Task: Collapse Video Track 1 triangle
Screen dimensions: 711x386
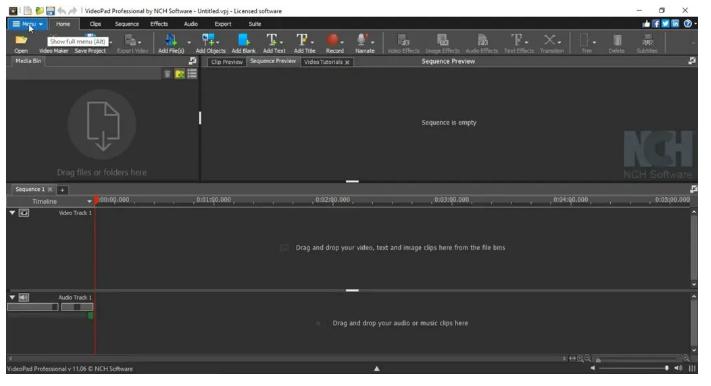Action: (x=12, y=213)
